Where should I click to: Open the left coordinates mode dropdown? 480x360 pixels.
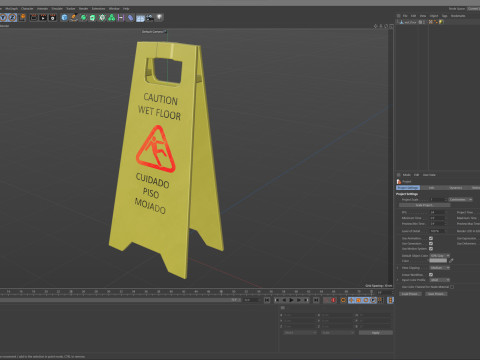(299, 333)
